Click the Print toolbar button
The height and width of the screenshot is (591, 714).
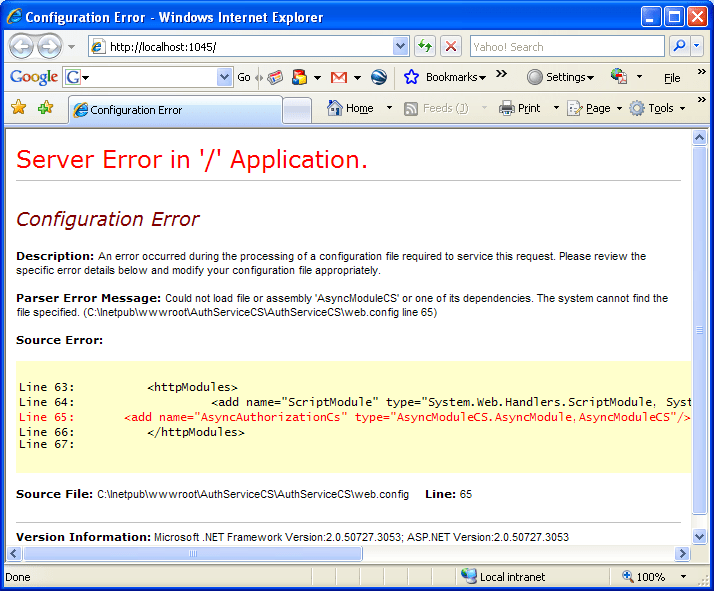520,108
